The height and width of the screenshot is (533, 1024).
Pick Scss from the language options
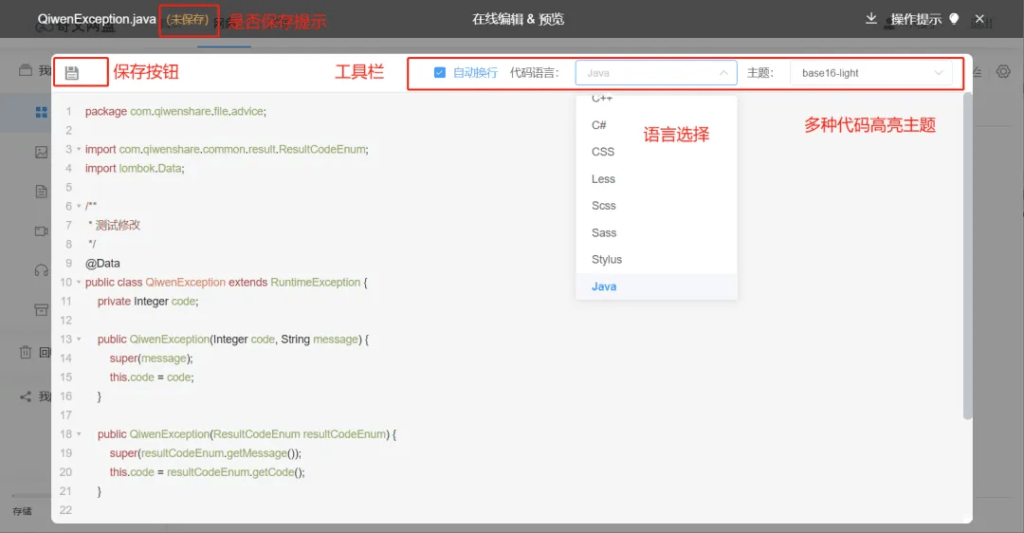604,206
